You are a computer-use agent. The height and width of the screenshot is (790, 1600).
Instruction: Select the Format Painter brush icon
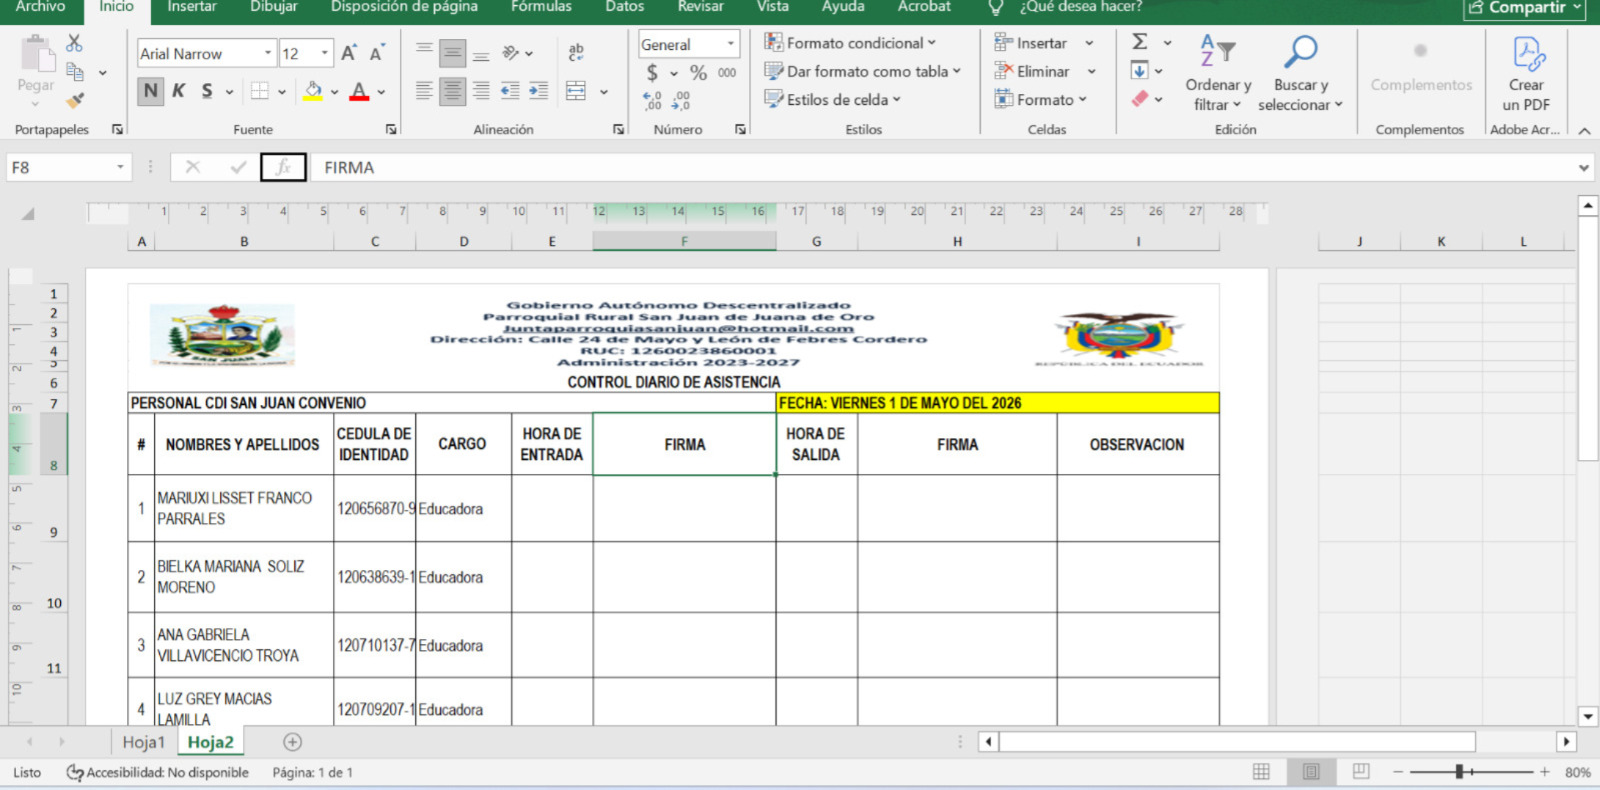pyautogui.click(x=74, y=100)
